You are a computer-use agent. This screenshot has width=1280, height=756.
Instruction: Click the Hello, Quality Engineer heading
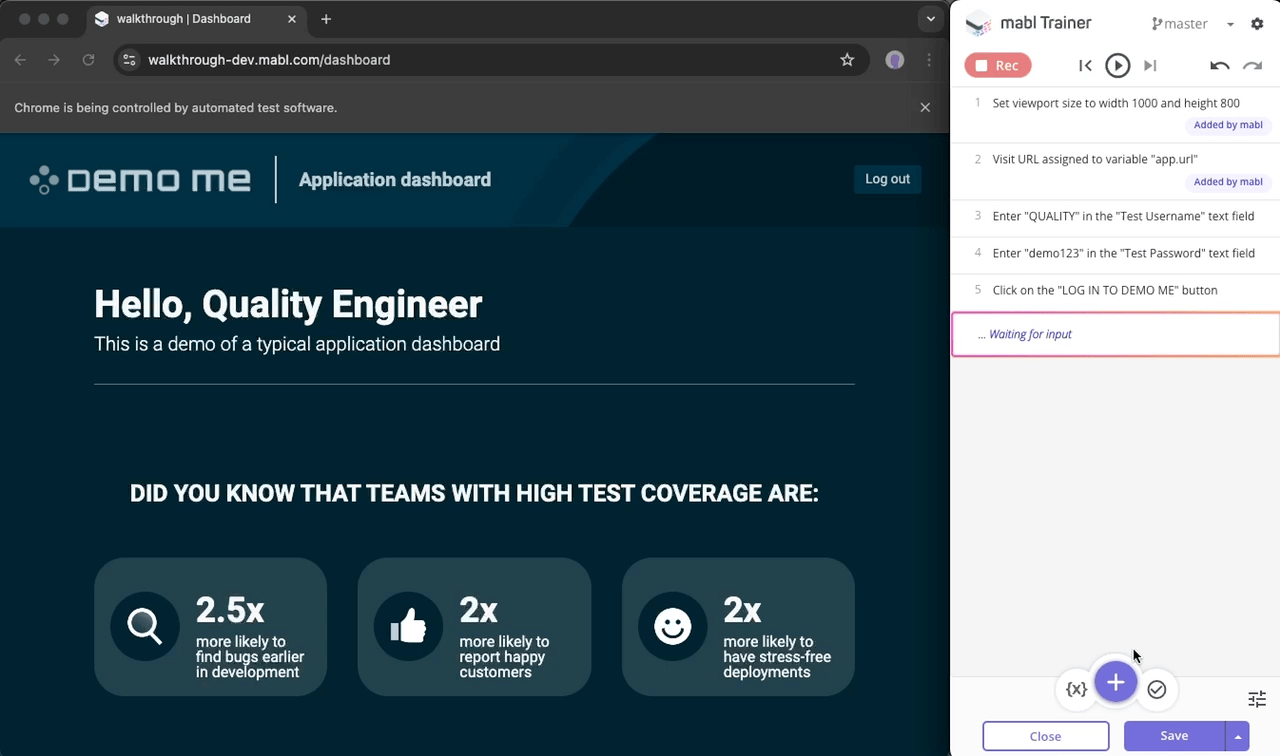(288, 304)
